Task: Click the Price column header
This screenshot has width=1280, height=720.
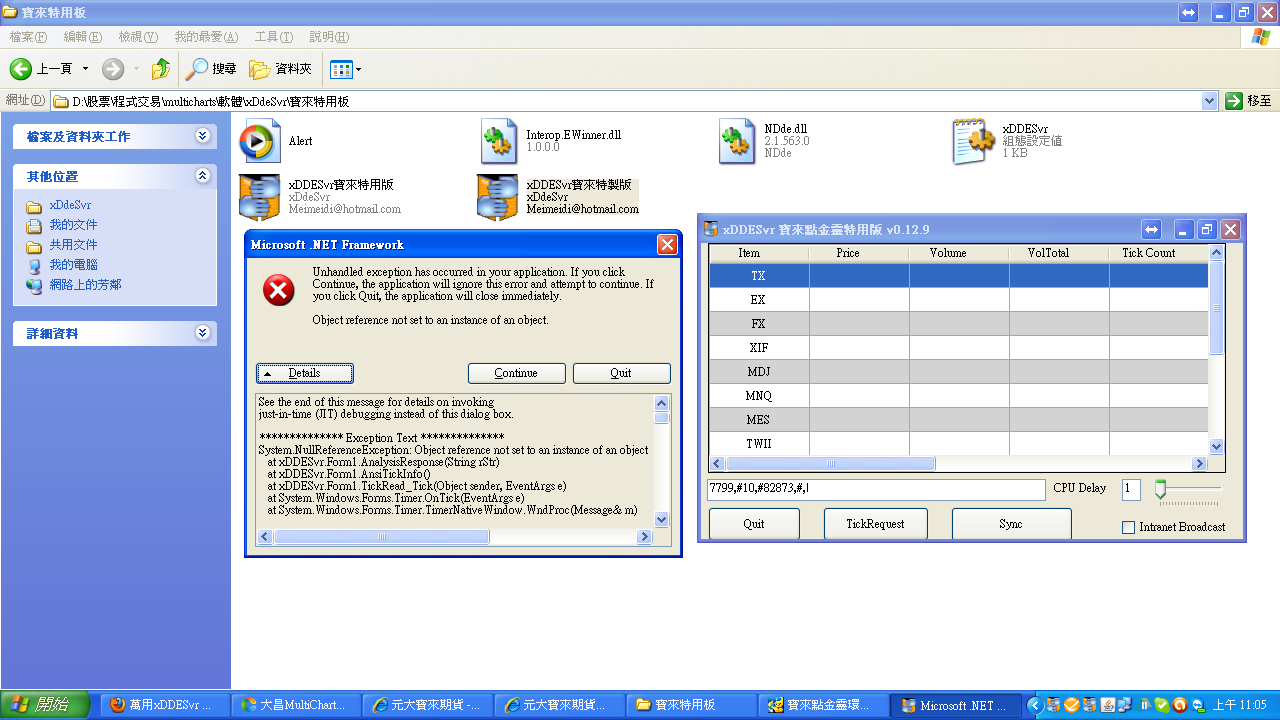Action: click(858, 253)
